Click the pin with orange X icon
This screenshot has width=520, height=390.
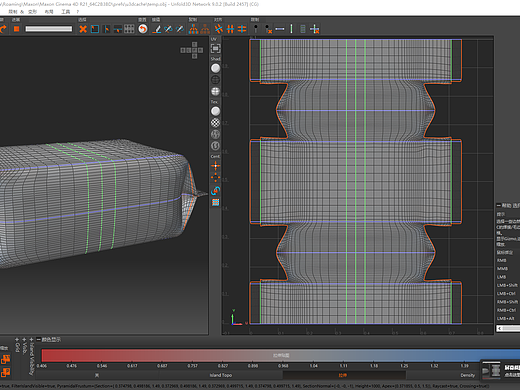(x=268, y=29)
